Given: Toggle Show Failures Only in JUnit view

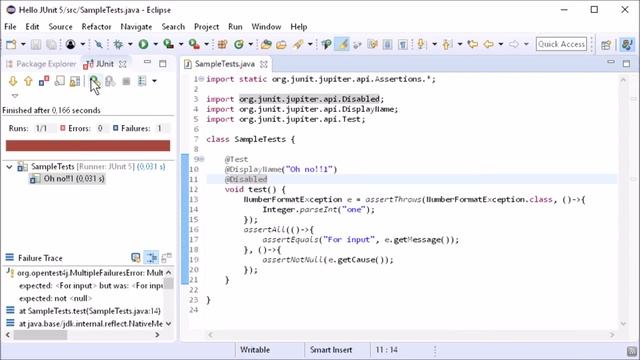Looking at the screenshot, I should (44, 81).
